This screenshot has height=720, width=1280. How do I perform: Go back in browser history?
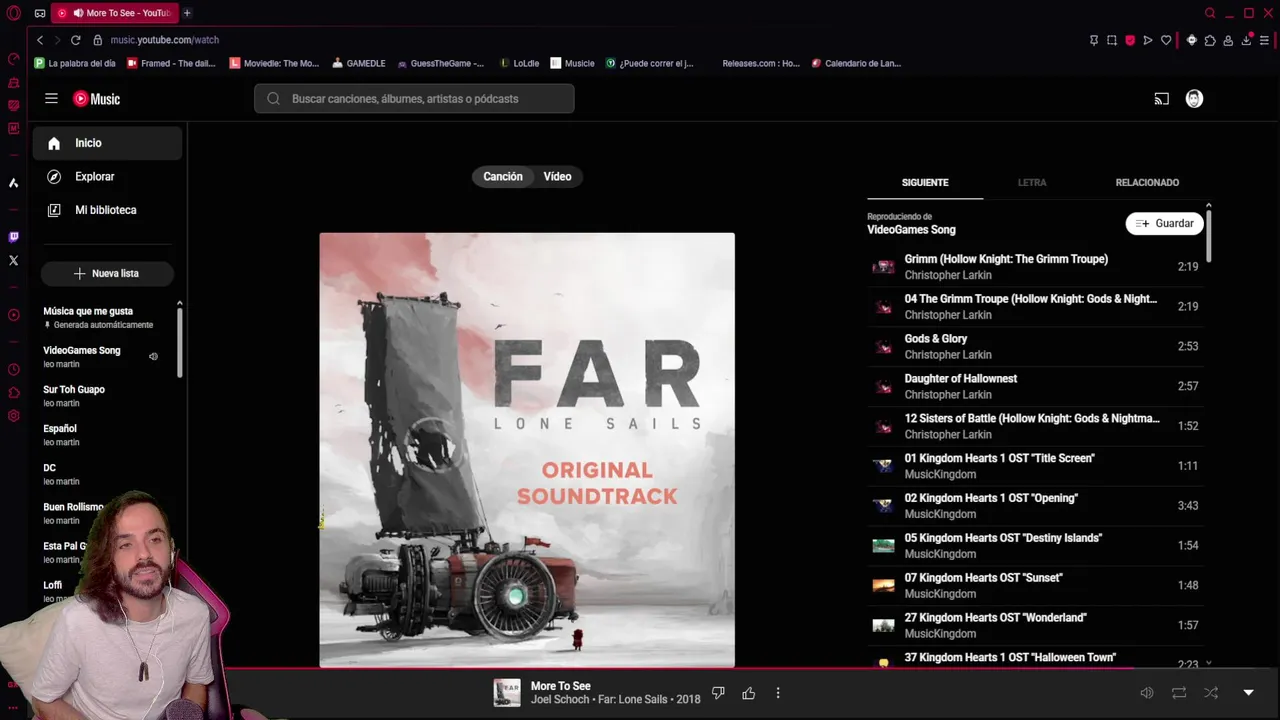pyautogui.click(x=40, y=40)
